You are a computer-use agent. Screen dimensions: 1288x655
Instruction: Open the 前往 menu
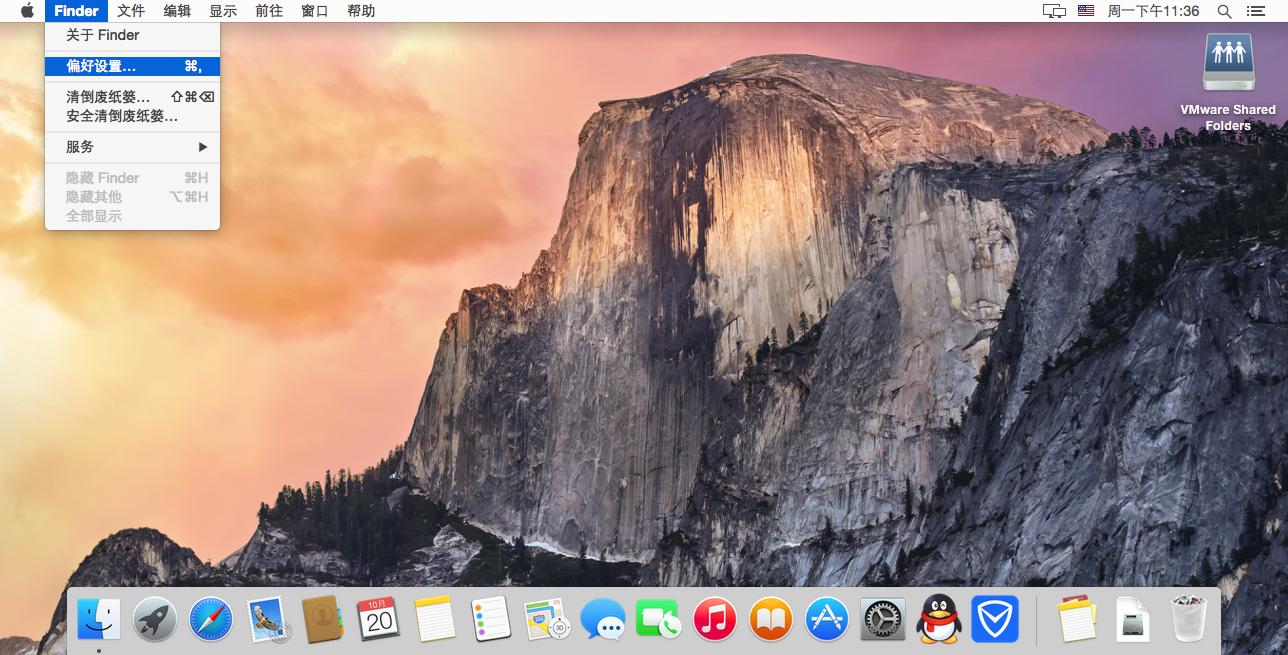click(269, 11)
